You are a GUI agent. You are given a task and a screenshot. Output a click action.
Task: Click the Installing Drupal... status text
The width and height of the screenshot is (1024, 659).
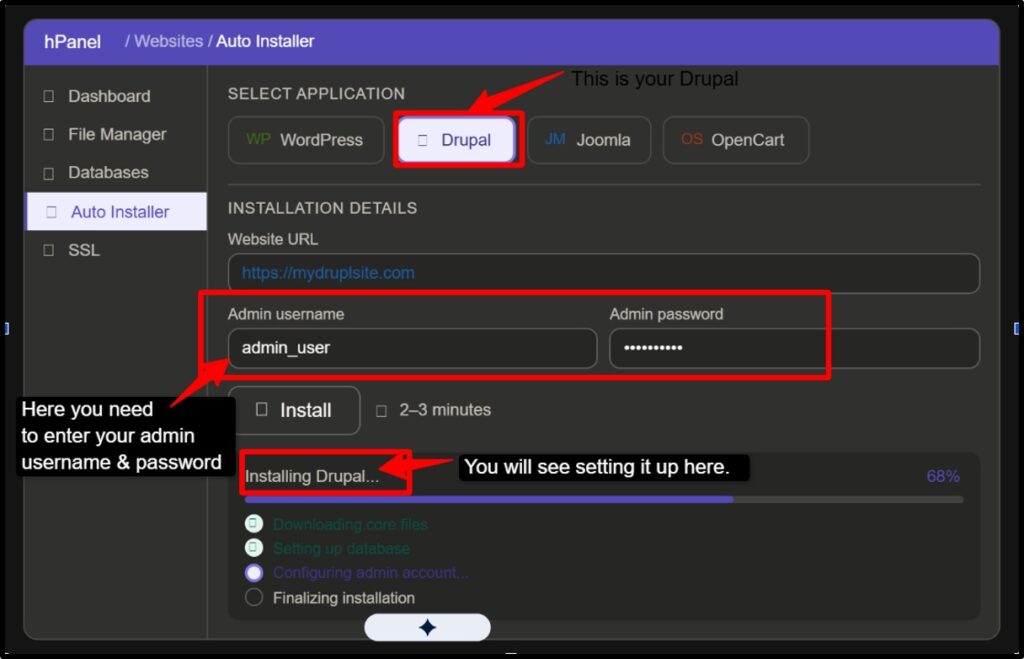pos(312,476)
